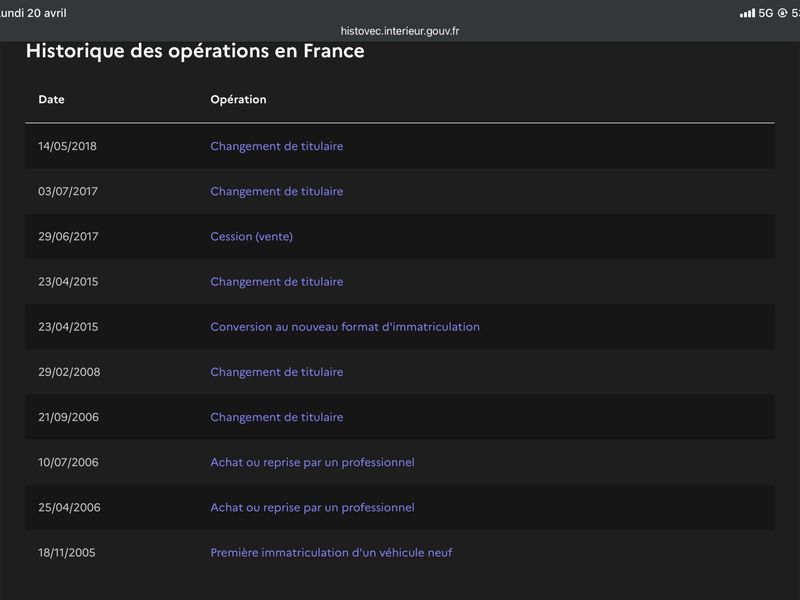
Task: Open the 23/04/2015 Changement de titulaire link
Action: 277,282
